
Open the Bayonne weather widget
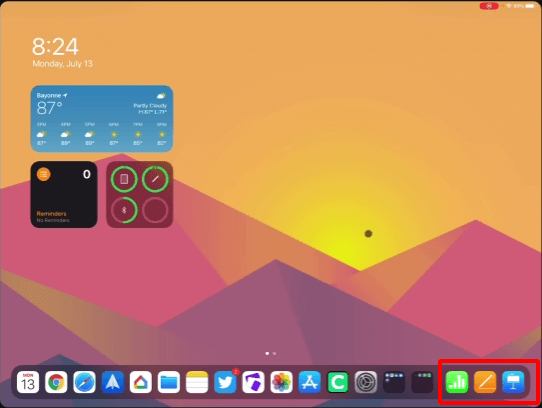point(102,119)
